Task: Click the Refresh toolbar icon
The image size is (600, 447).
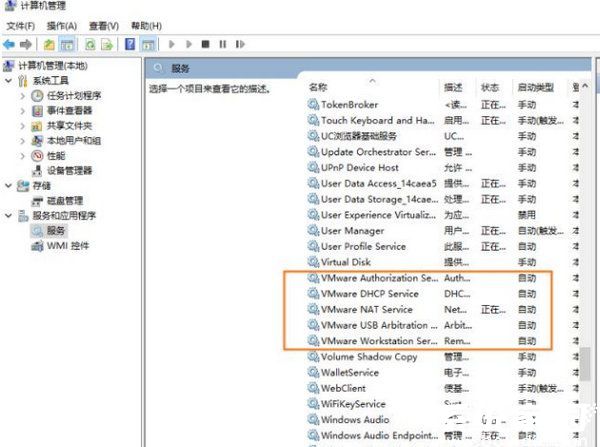Action: [x=90, y=44]
